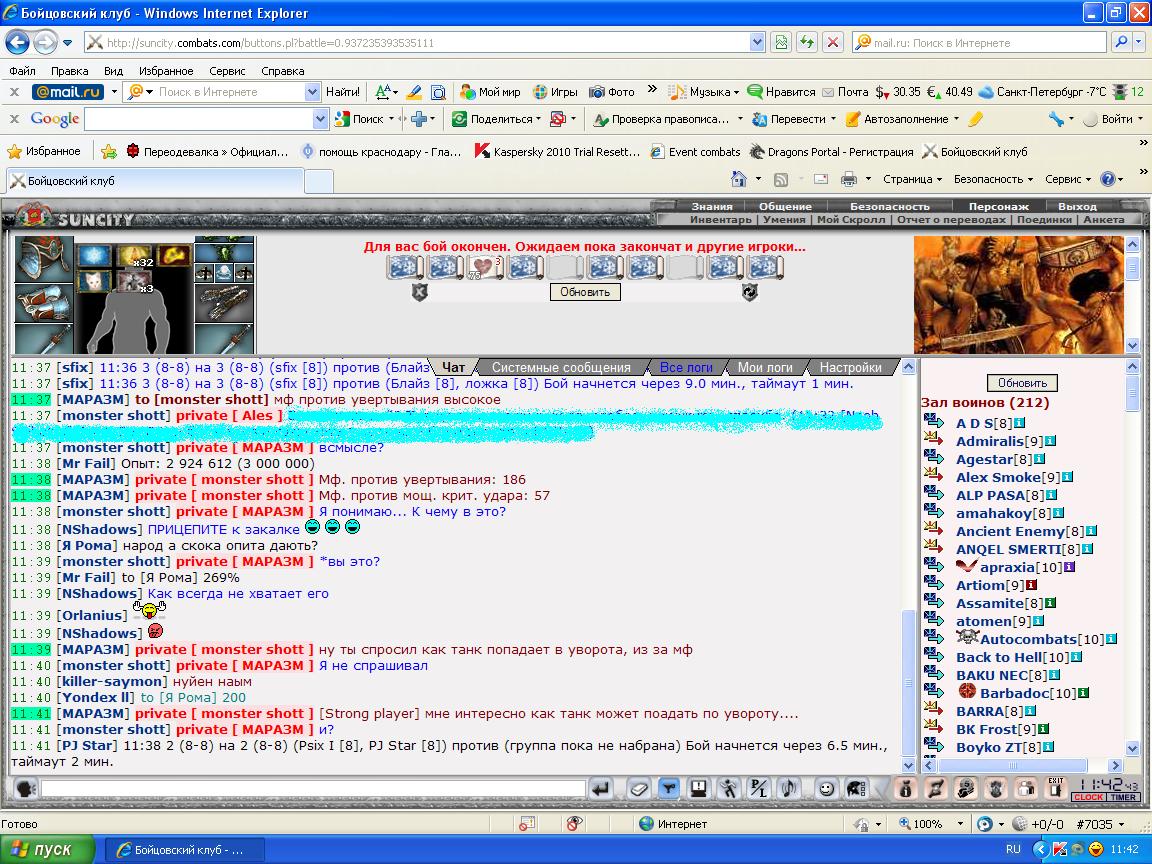1152x864 pixels.
Task: Click the smiley emoticons icon in chat bar
Action: [827, 789]
